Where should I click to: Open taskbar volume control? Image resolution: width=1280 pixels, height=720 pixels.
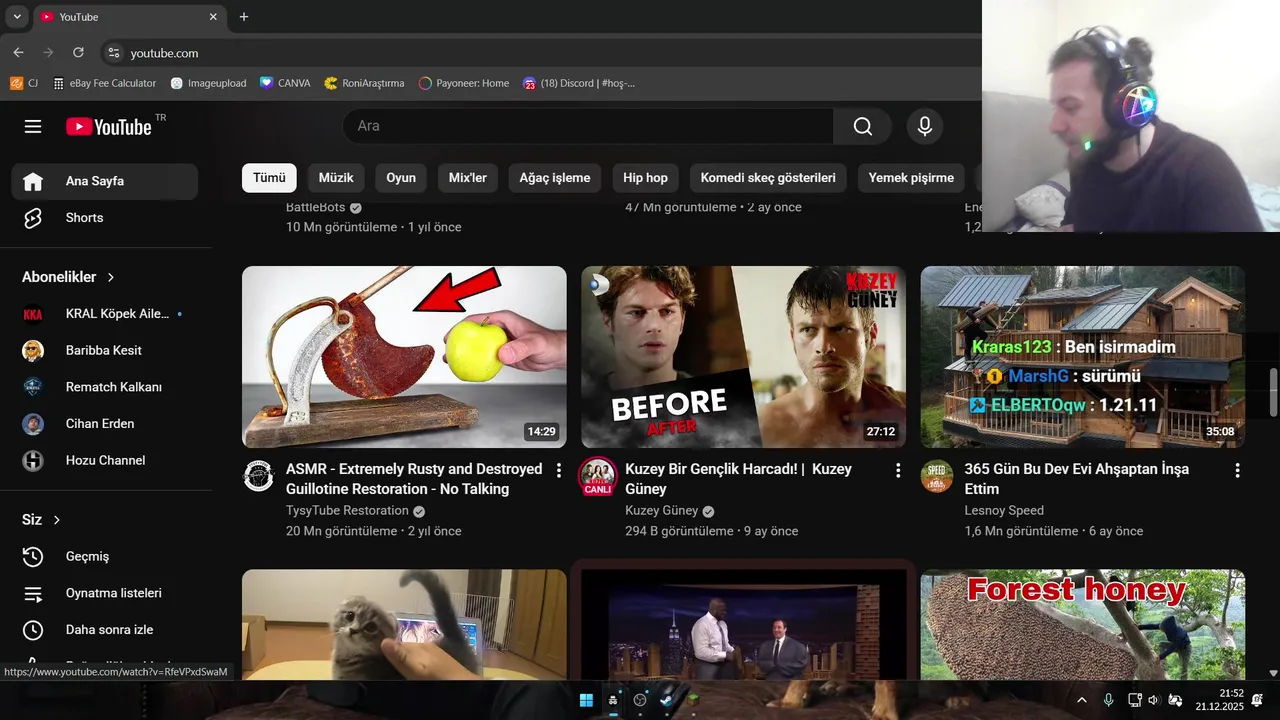tap(1153, 700)
